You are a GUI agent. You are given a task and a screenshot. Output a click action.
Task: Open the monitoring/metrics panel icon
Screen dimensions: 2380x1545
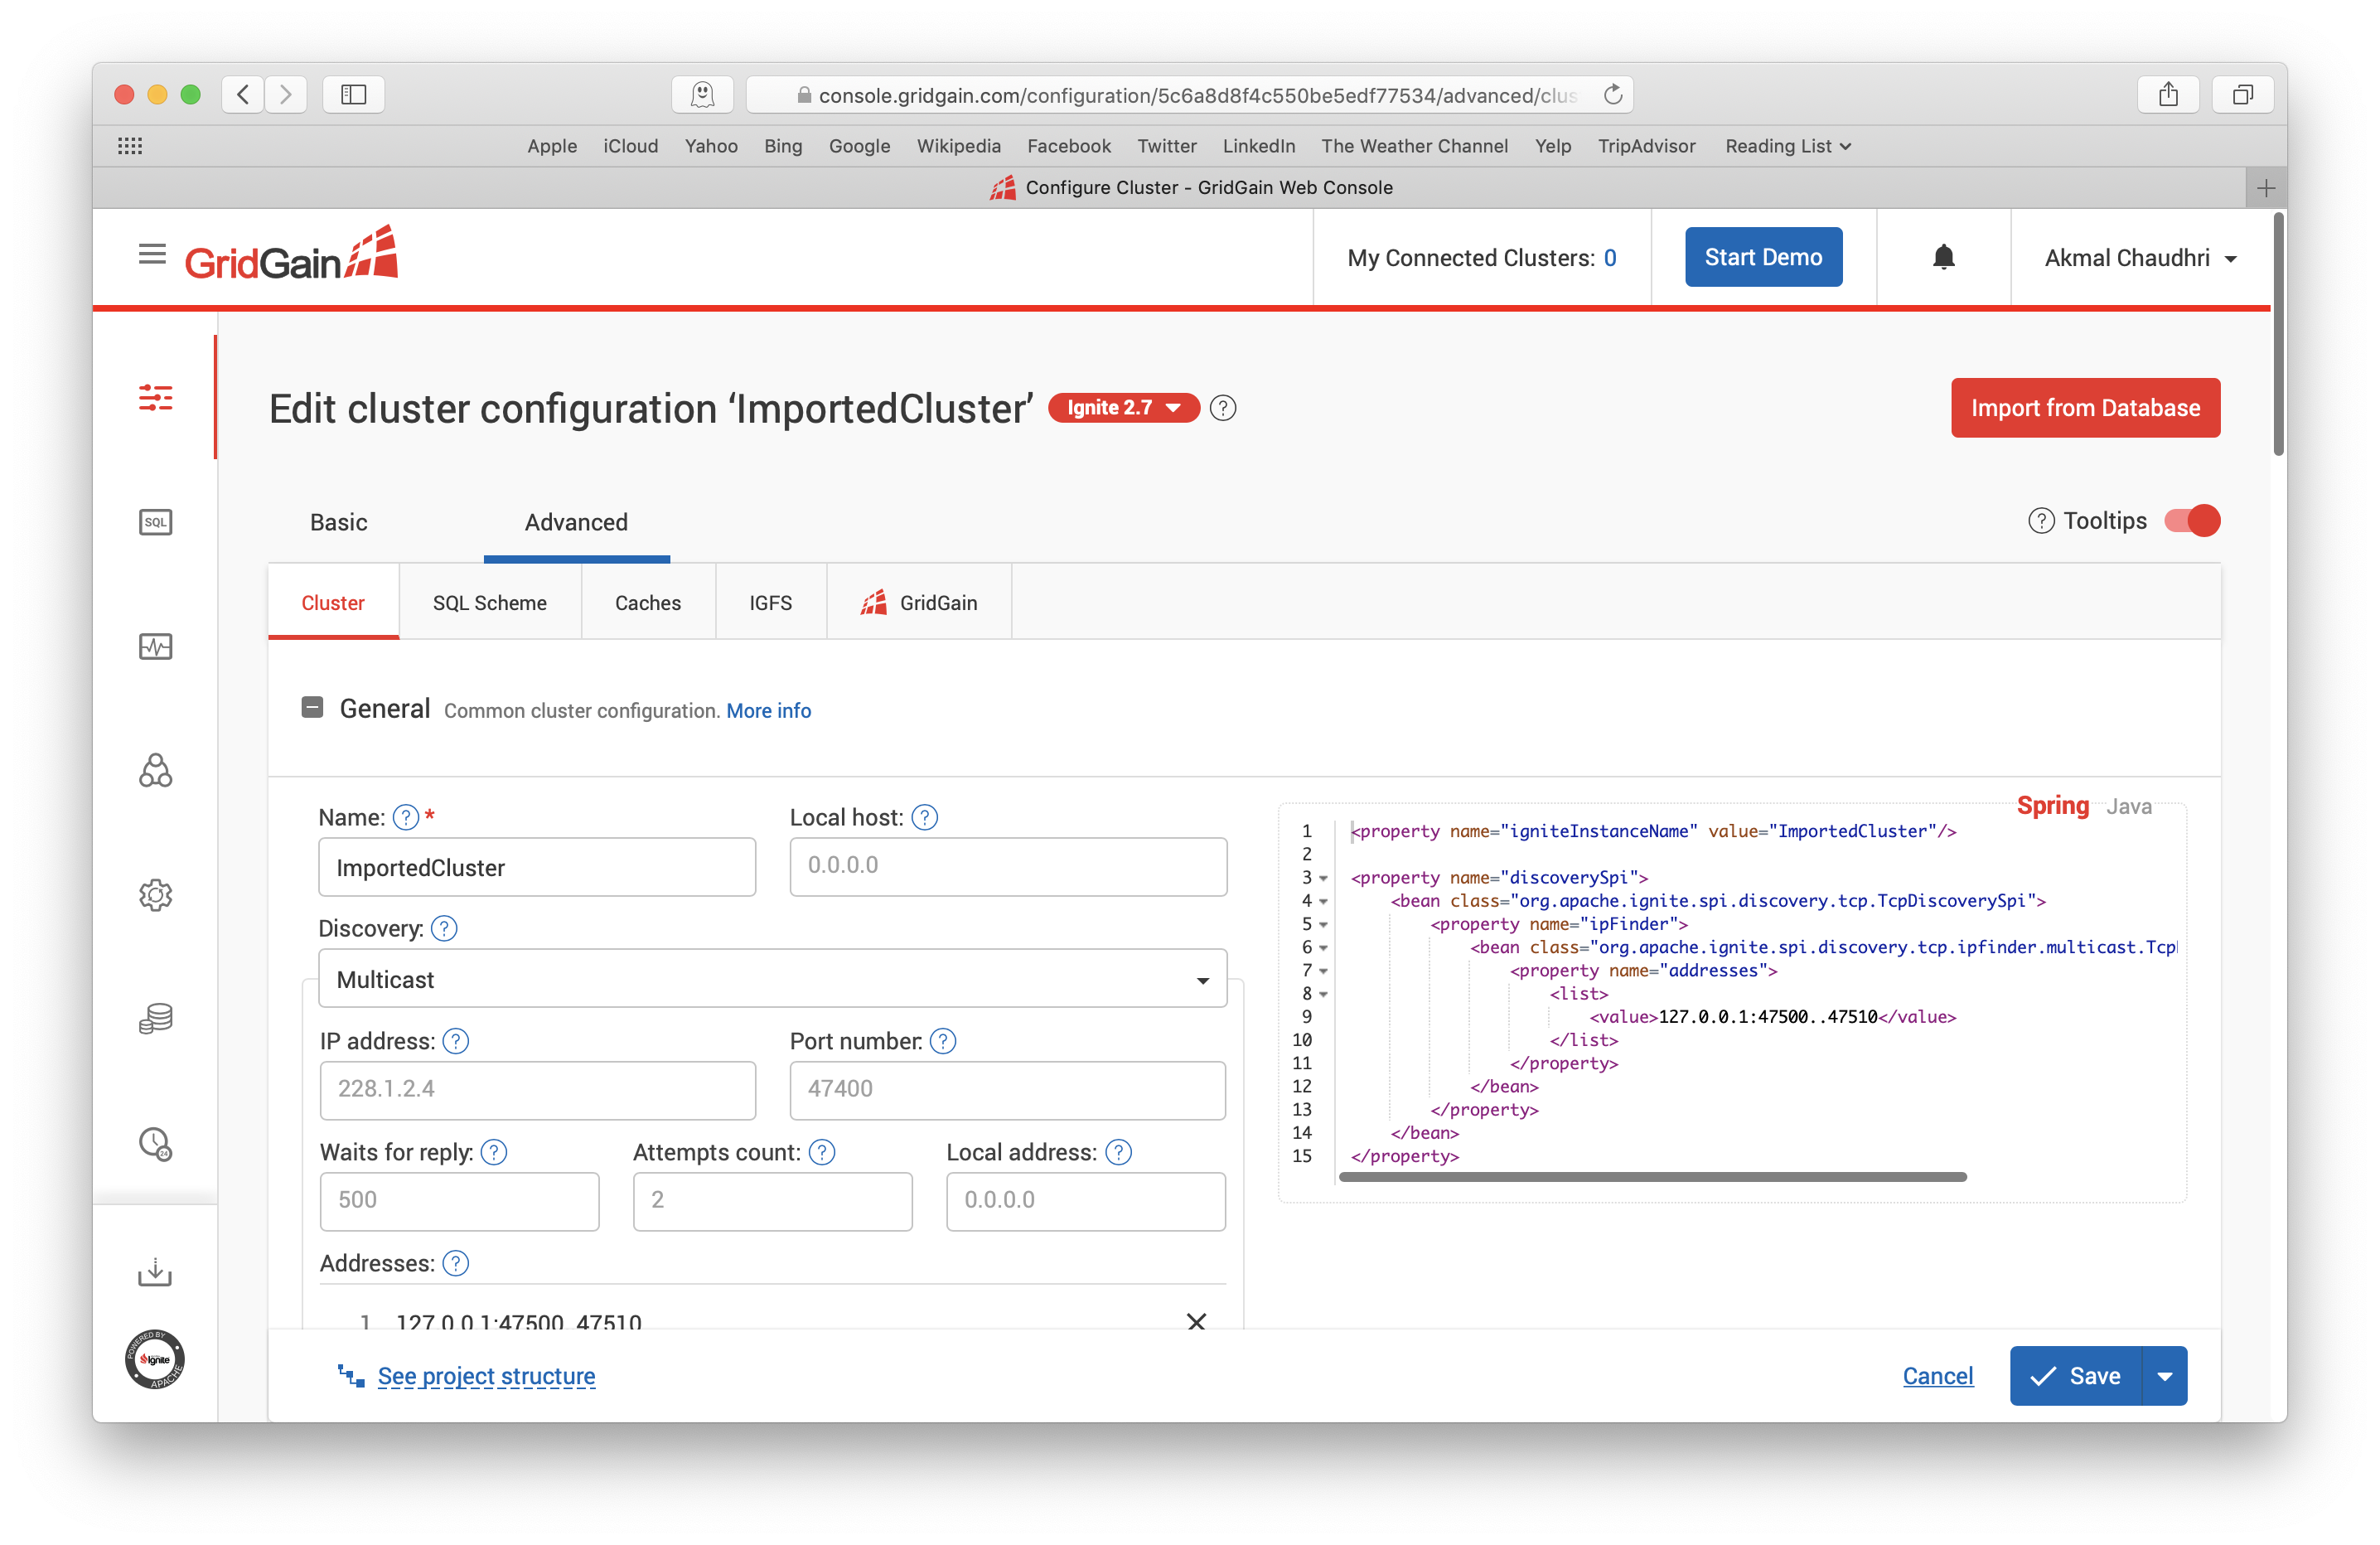157,646
